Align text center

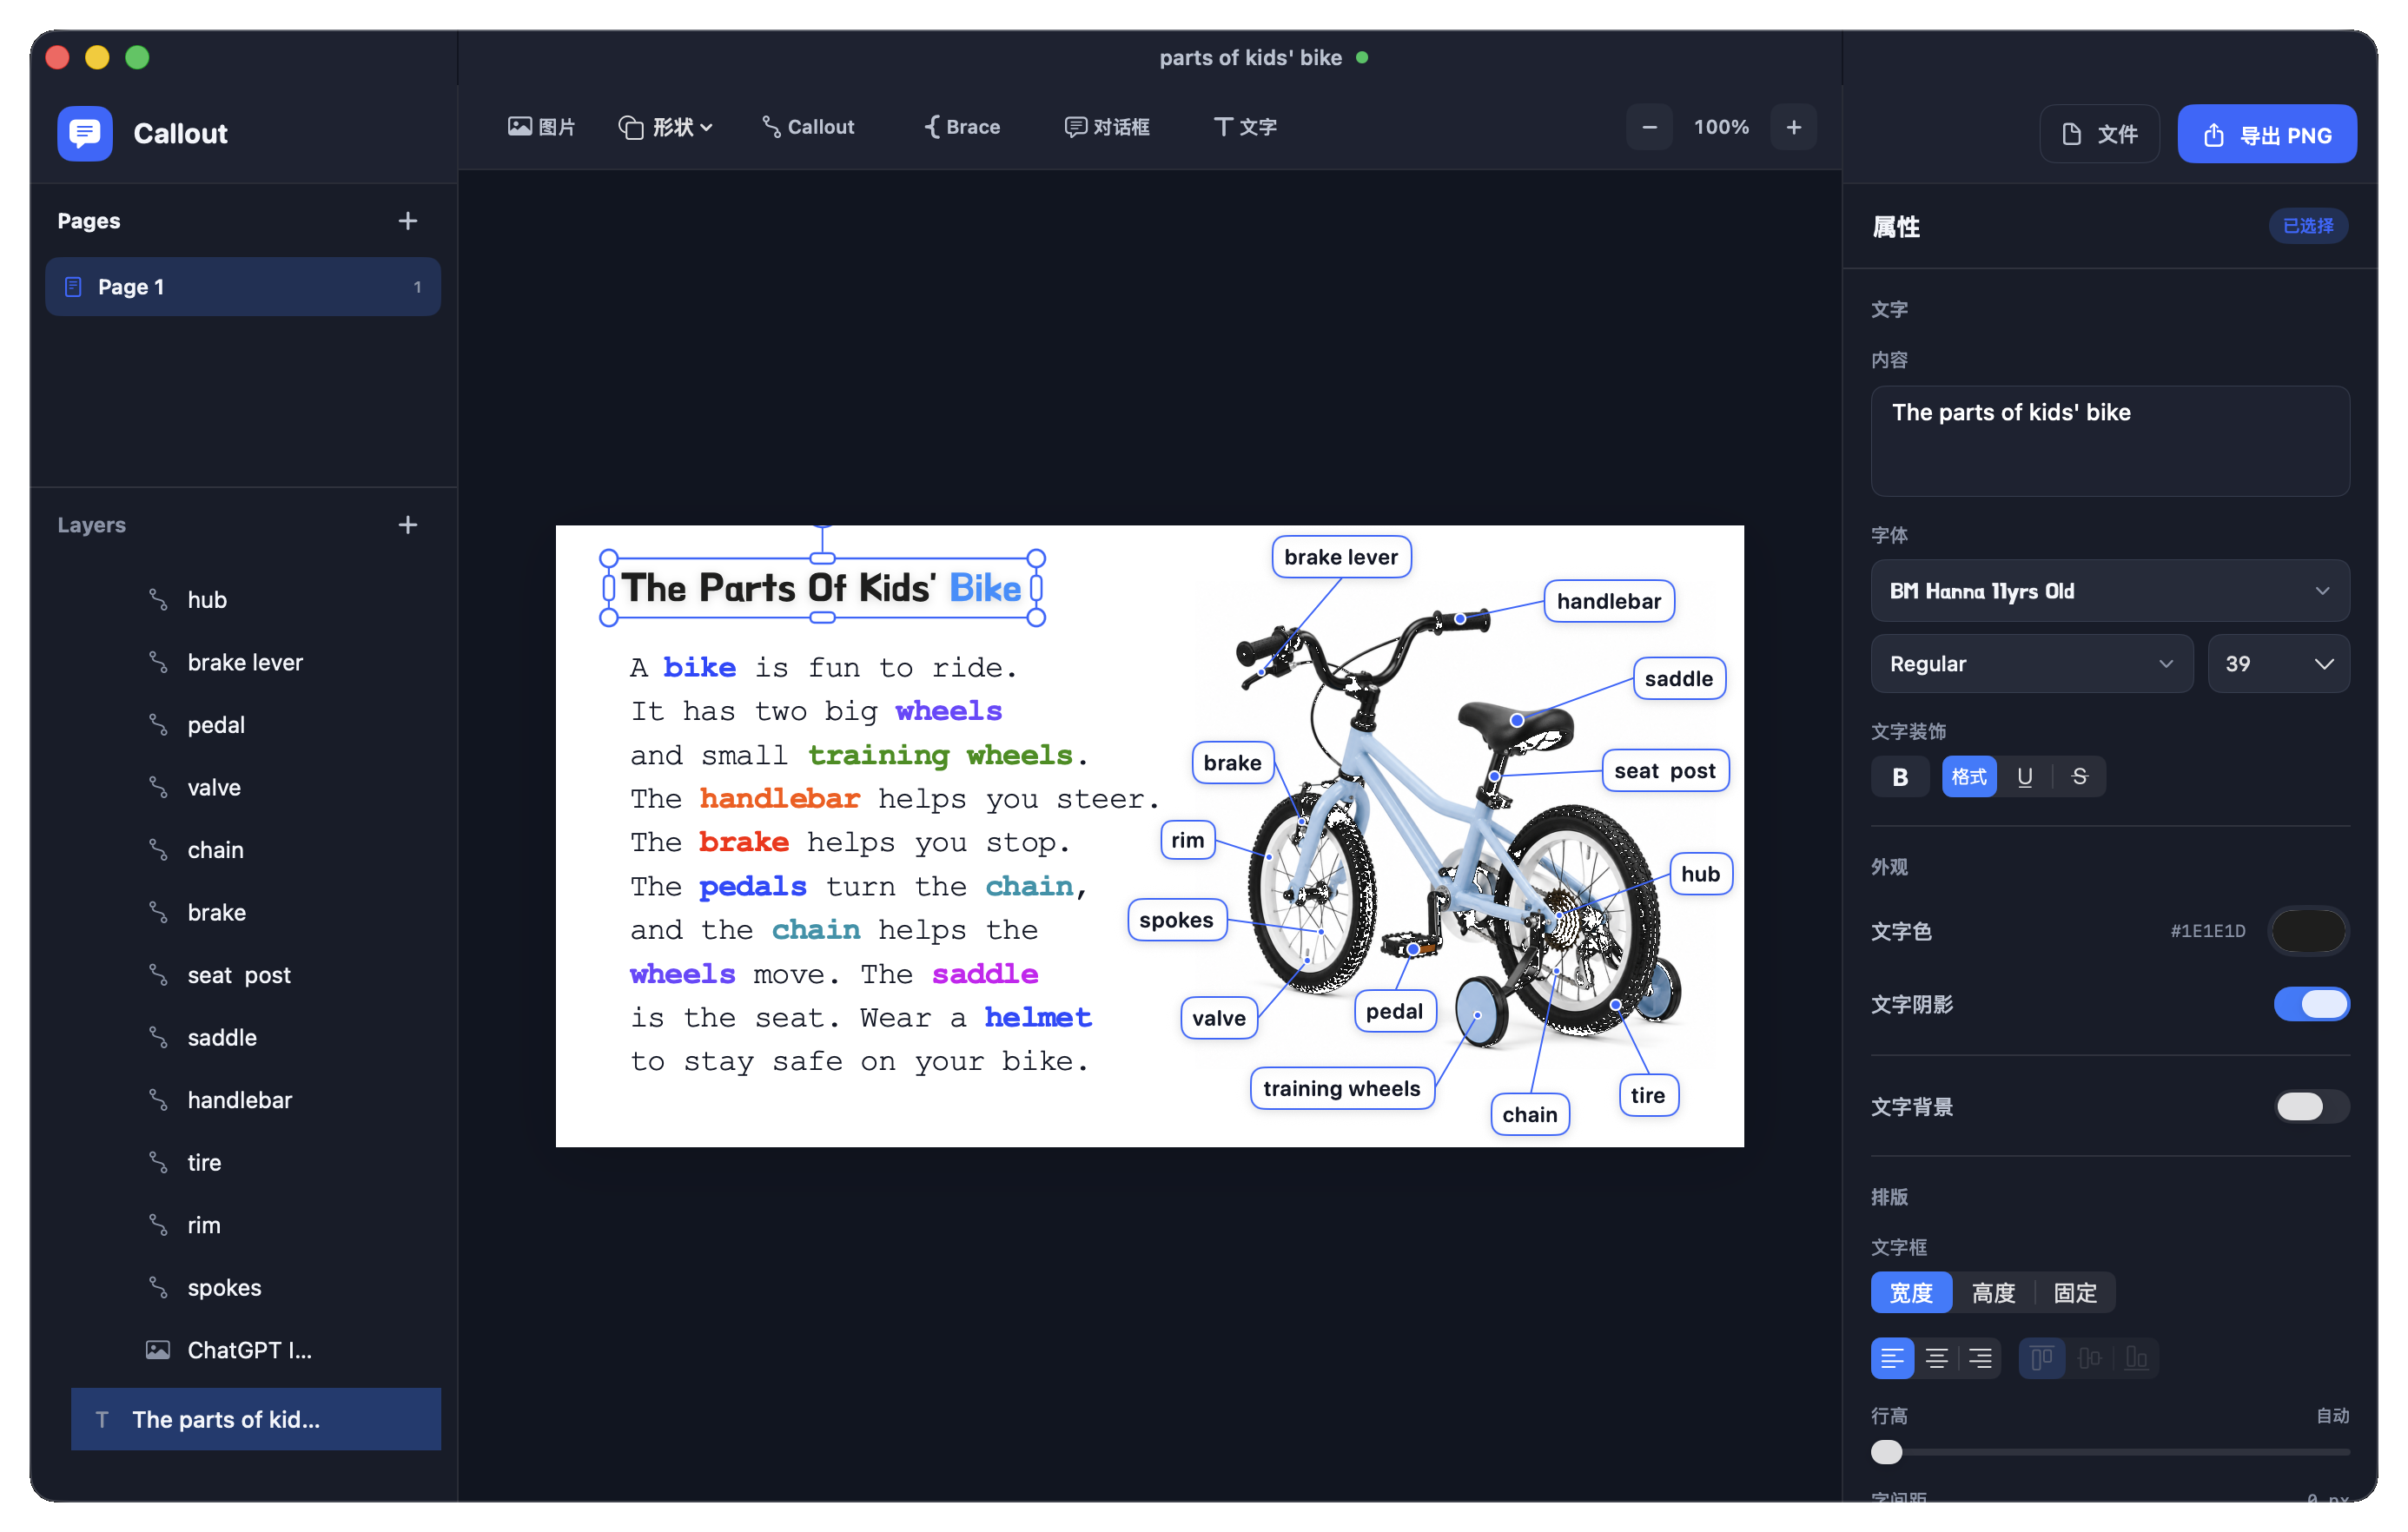(x=1936, y=1359)
